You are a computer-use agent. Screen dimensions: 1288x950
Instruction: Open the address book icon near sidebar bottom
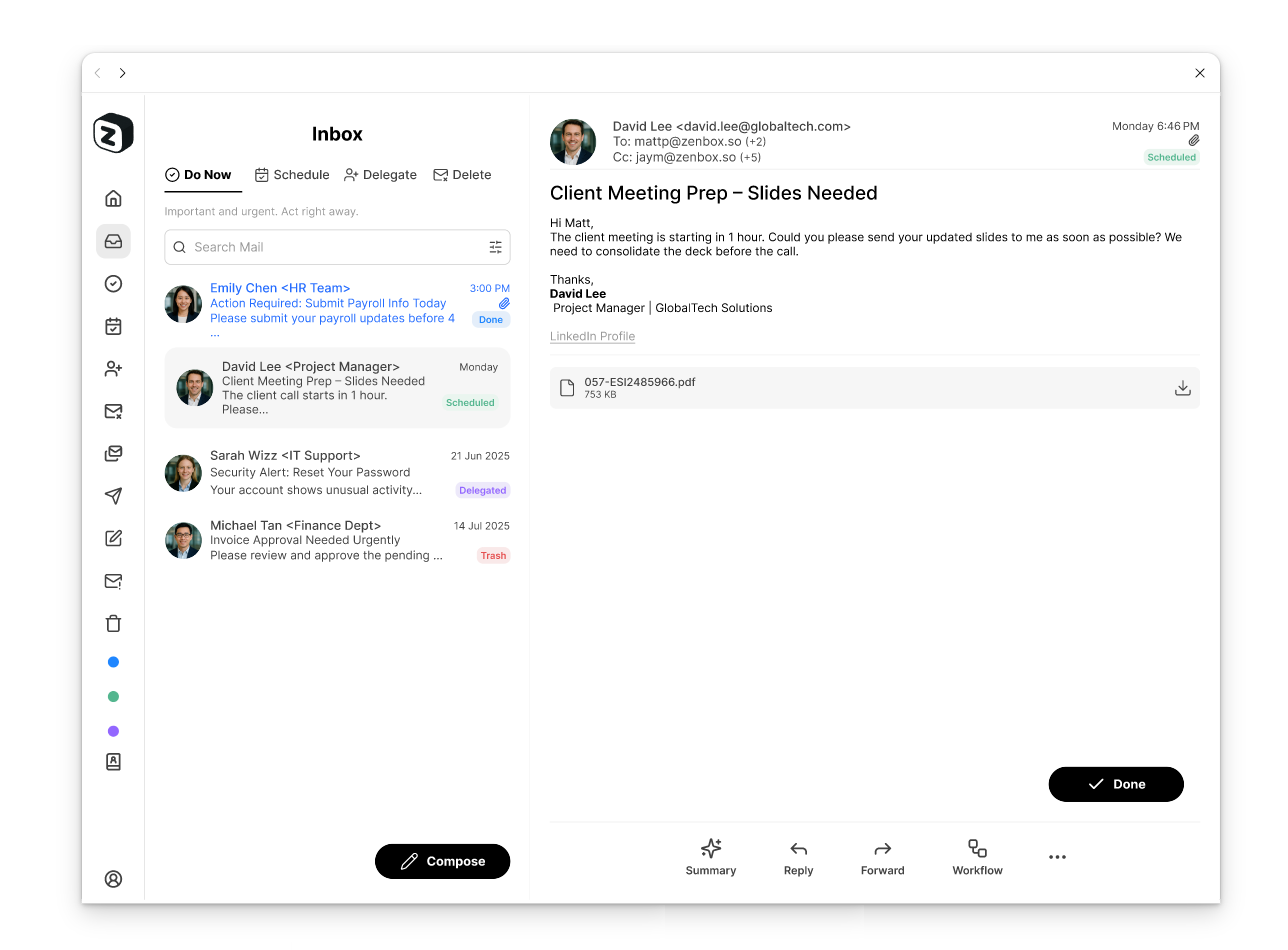(113, 762)
